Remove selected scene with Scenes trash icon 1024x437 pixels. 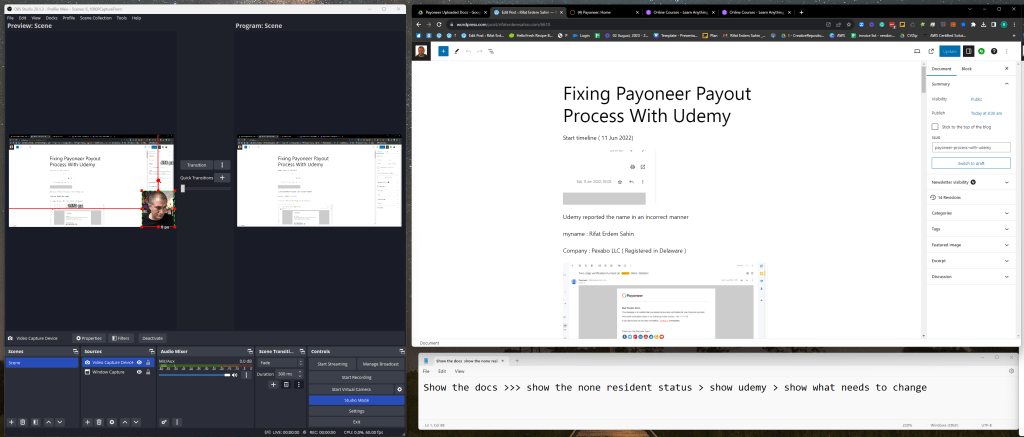point(23,422)
